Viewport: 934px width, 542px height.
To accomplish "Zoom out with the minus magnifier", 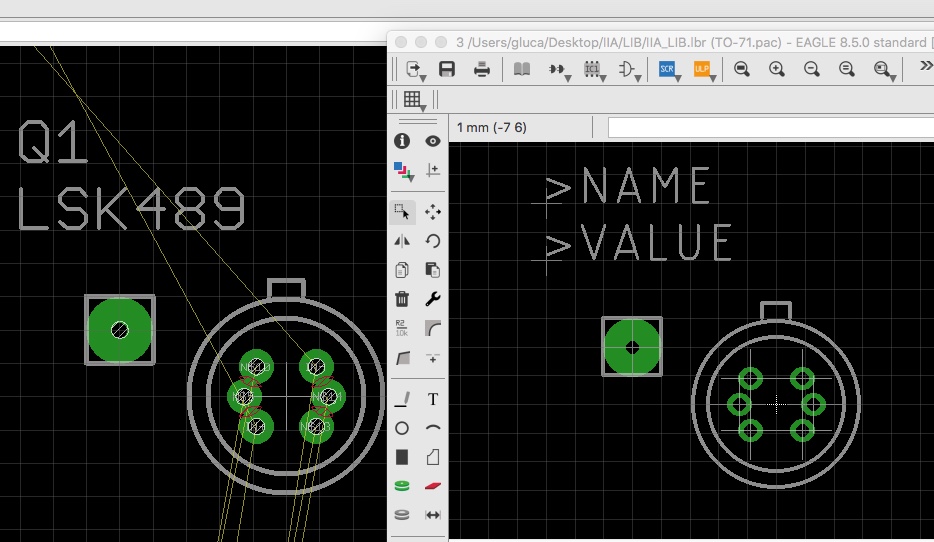I will [x=811, y=69].
